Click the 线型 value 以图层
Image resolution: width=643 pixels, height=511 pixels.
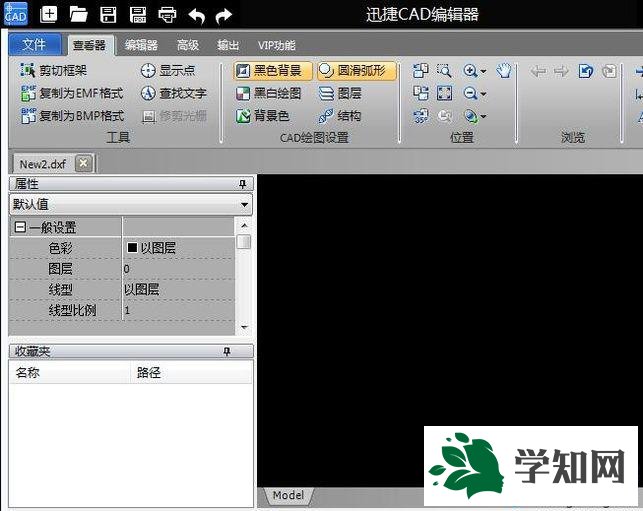[179, 290]
